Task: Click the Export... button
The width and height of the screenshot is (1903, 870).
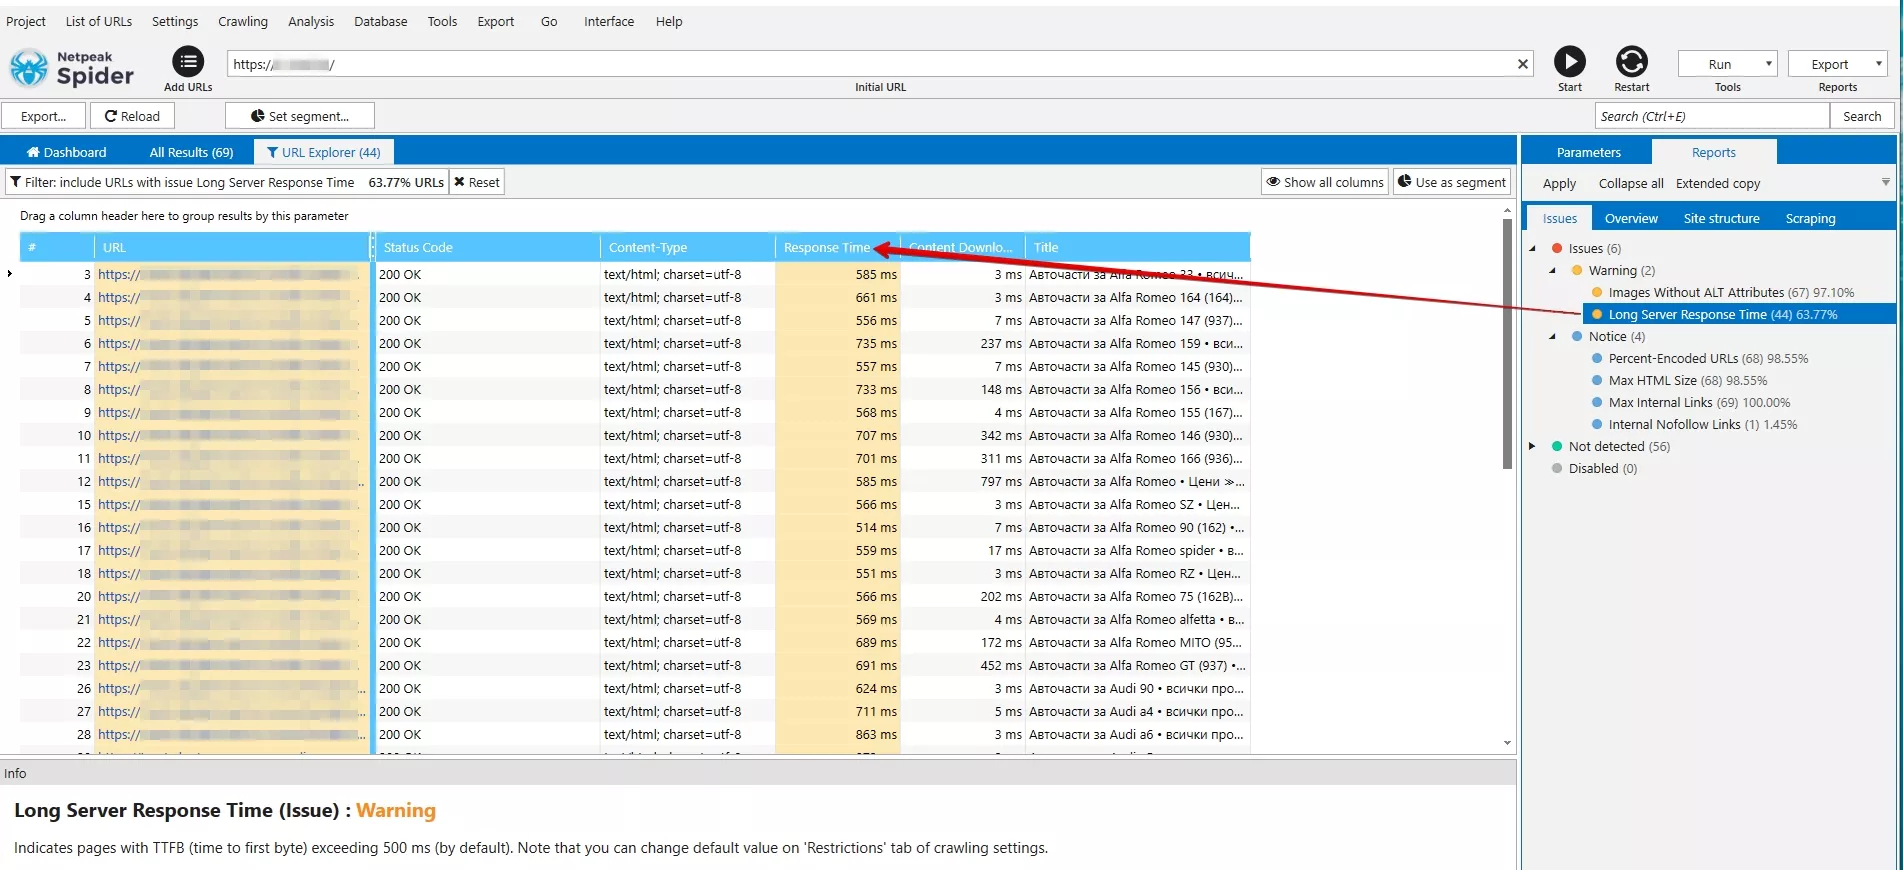Action: pos(44,116)
